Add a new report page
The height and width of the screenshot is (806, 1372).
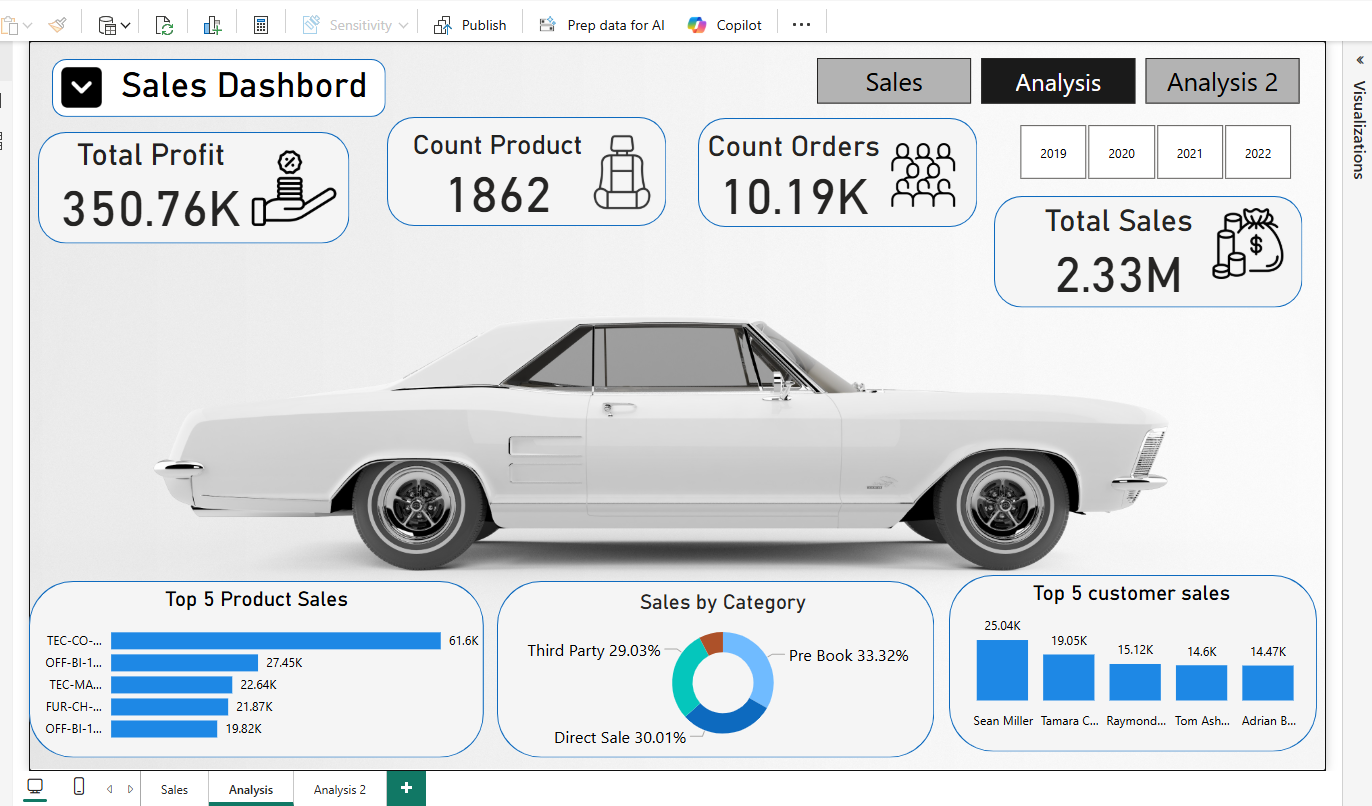point(406,788)
